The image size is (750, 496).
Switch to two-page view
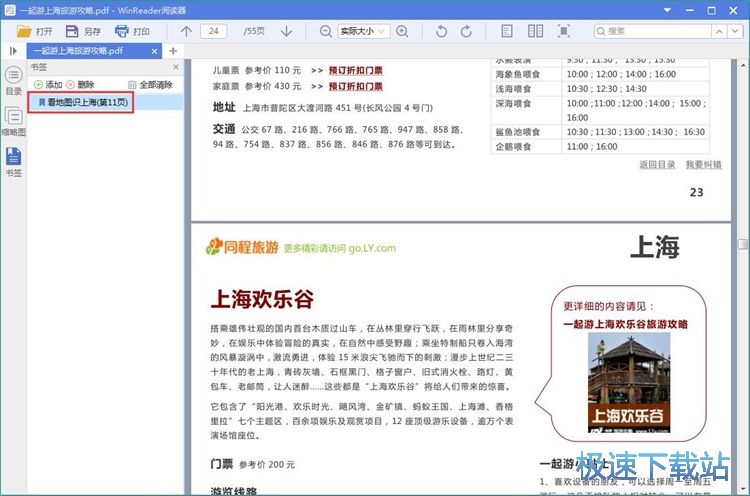[x=535, y=32]
